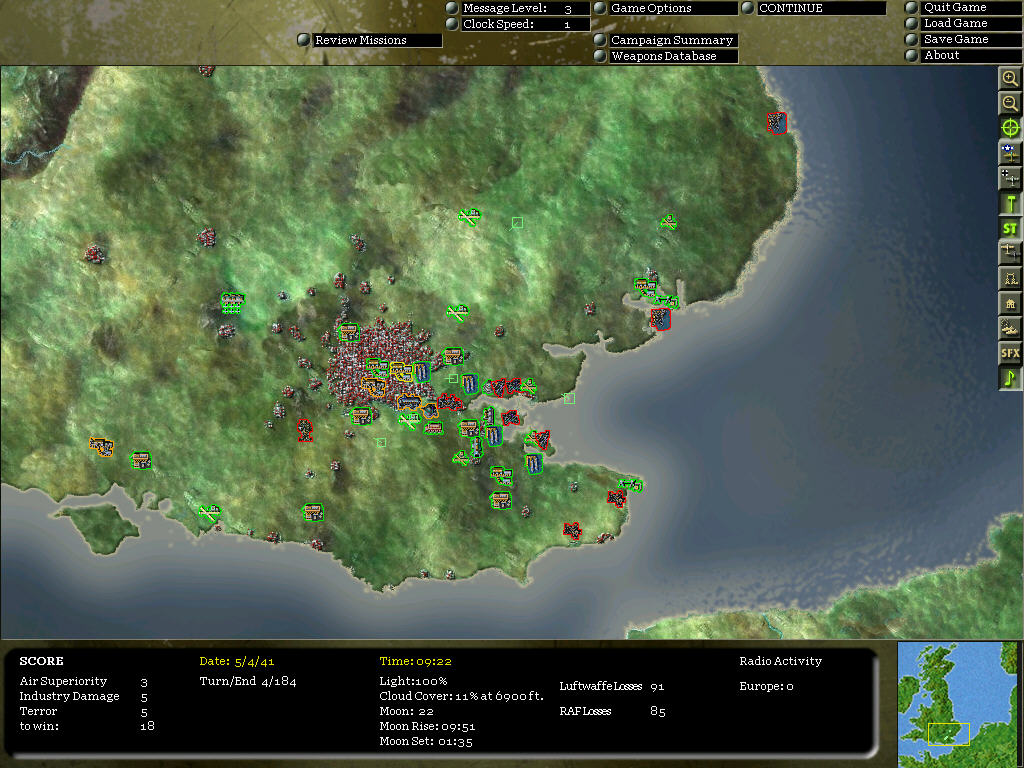Click the Air Superiority score row
This screenshot has width=1024, height=768.
click(x=84, y=681)
